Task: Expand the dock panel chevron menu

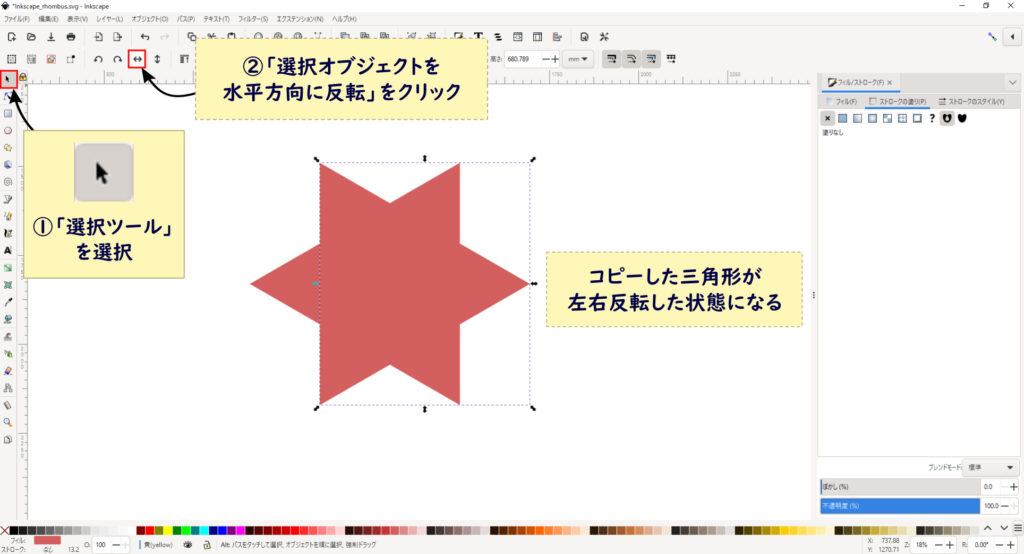Action: click(1012, 82)
